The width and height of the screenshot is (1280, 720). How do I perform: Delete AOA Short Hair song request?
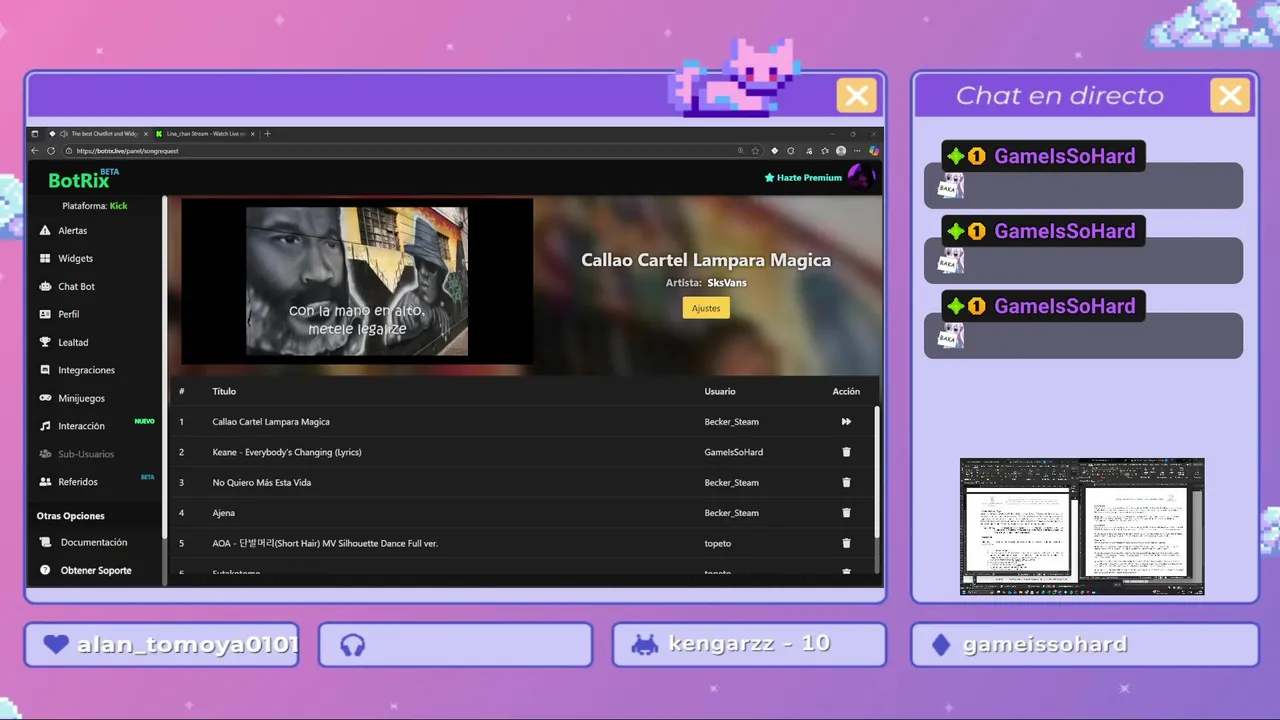[846, 543]
